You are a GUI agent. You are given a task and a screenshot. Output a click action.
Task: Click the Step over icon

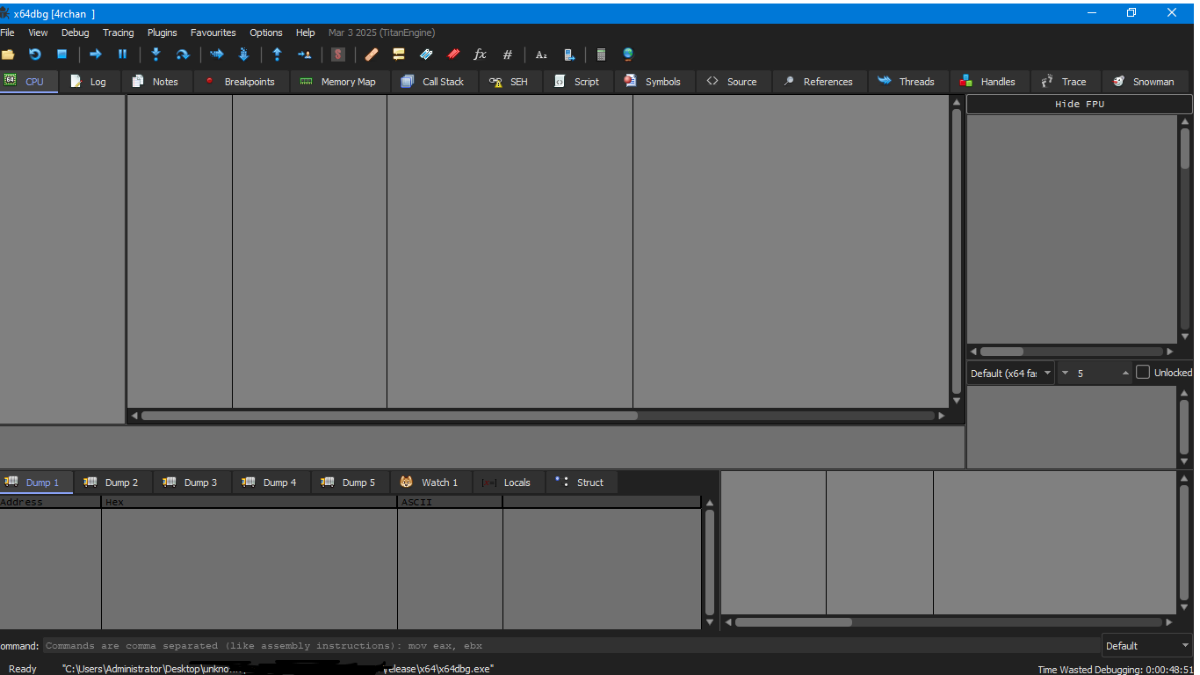[182, 54]
